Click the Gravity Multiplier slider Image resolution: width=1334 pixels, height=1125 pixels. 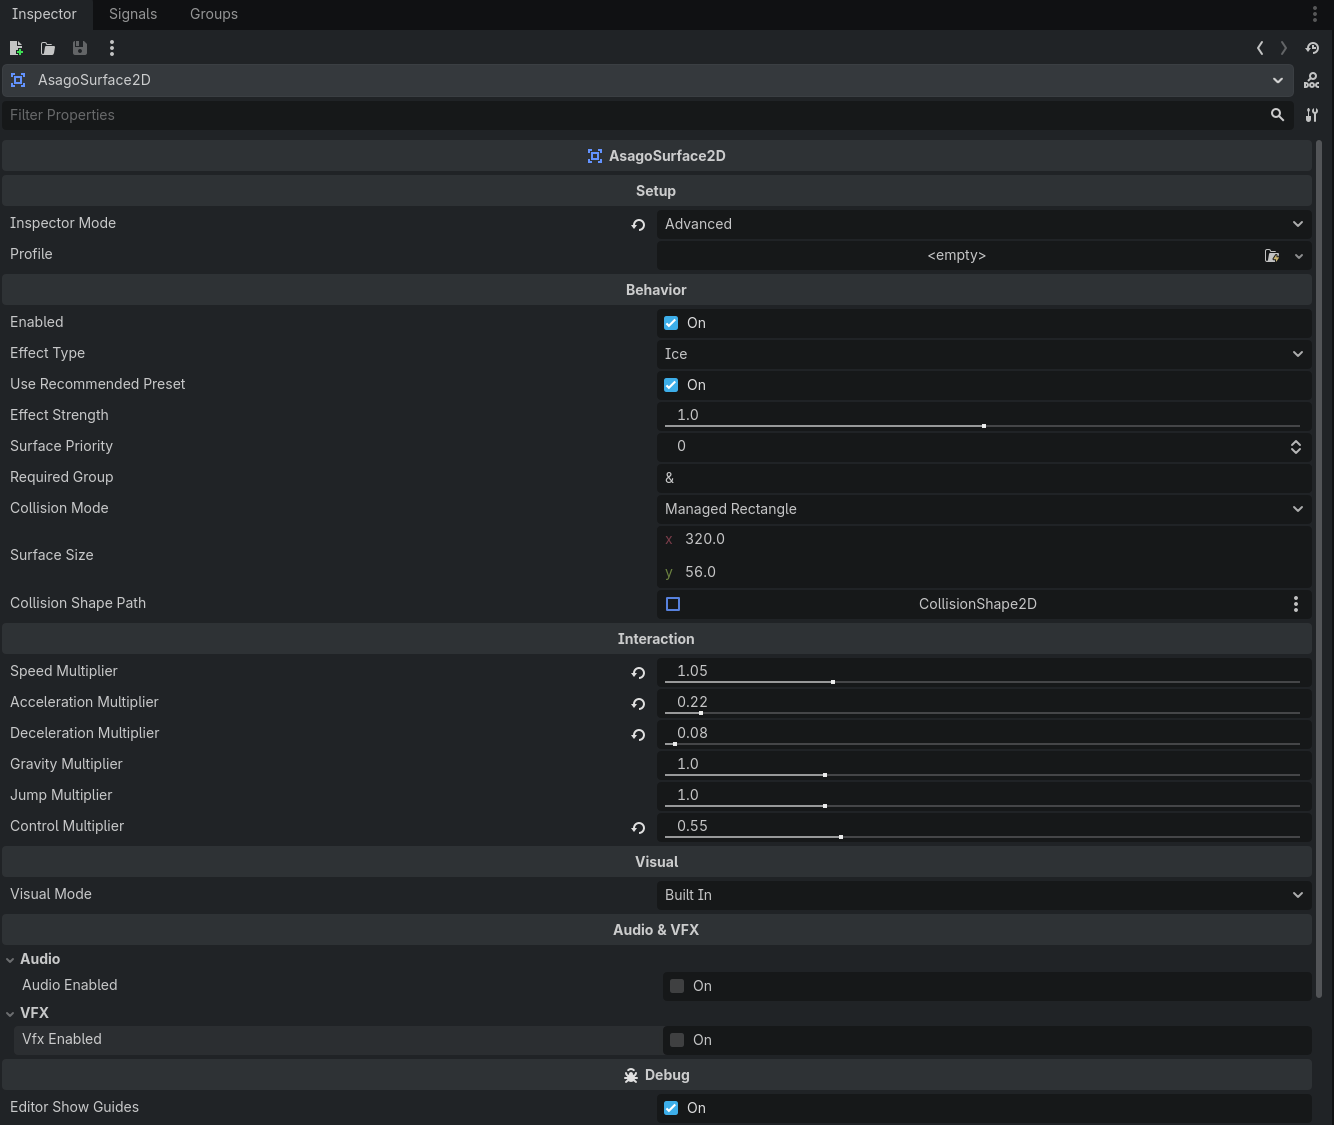click(x=982, y=775)
